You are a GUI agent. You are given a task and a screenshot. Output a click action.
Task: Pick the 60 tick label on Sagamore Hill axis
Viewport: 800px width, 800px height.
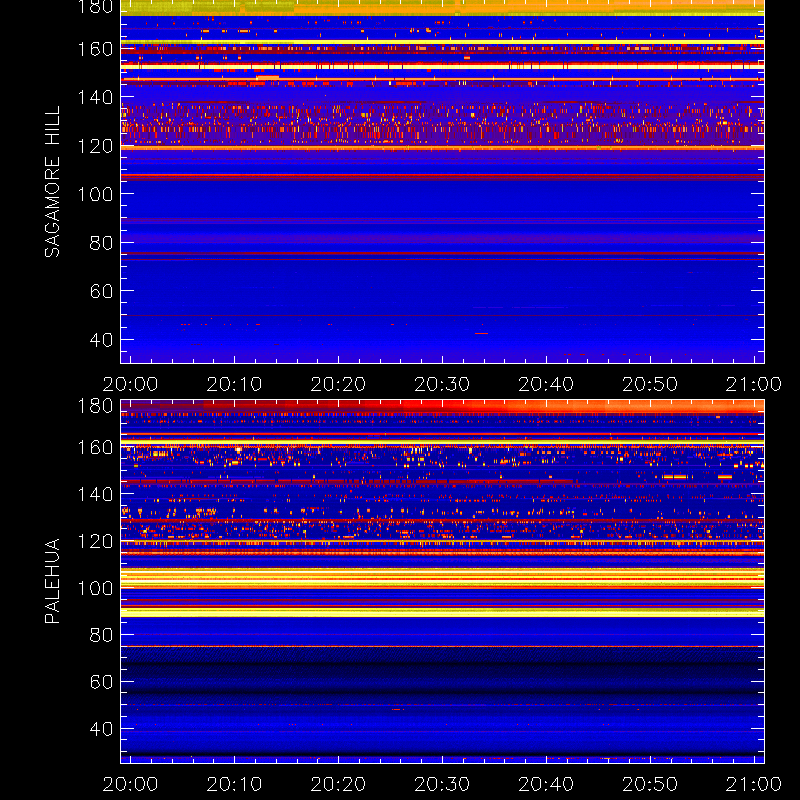(101, 291)
